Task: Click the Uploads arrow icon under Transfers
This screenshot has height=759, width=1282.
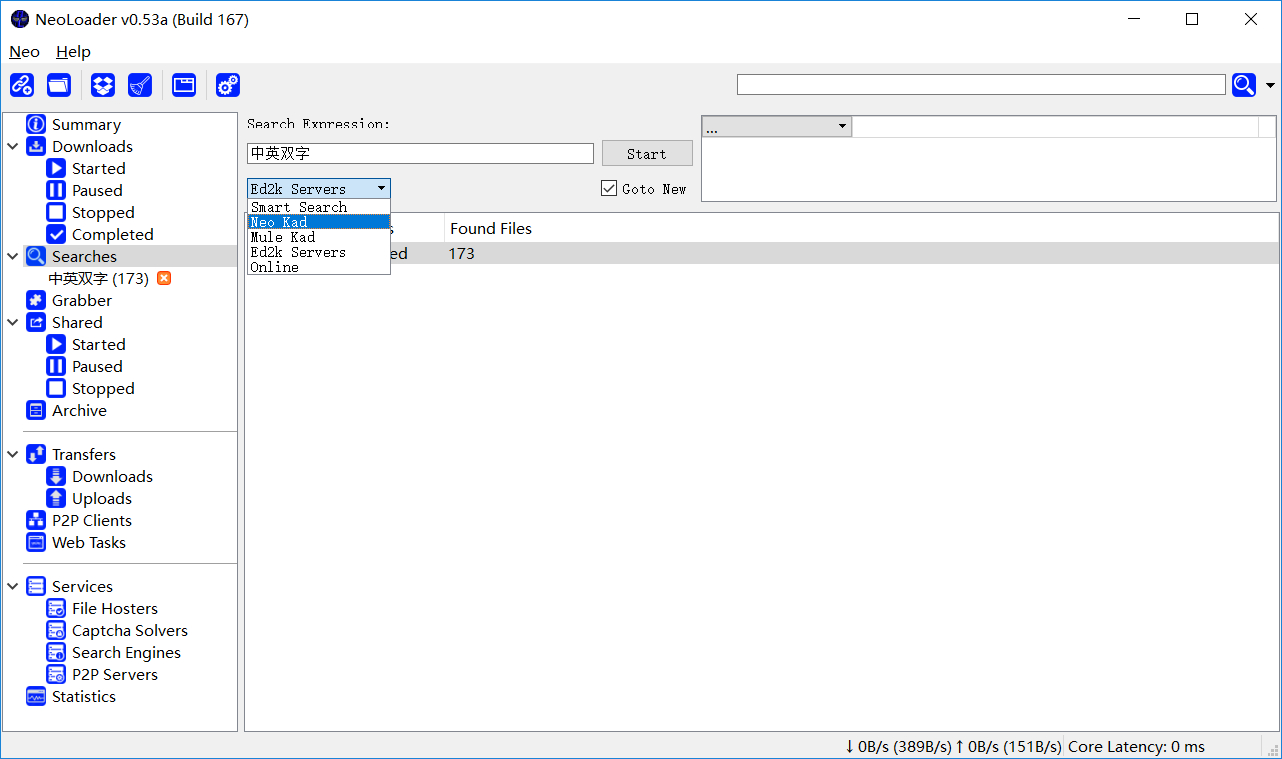Action: (x=56, y=498)
